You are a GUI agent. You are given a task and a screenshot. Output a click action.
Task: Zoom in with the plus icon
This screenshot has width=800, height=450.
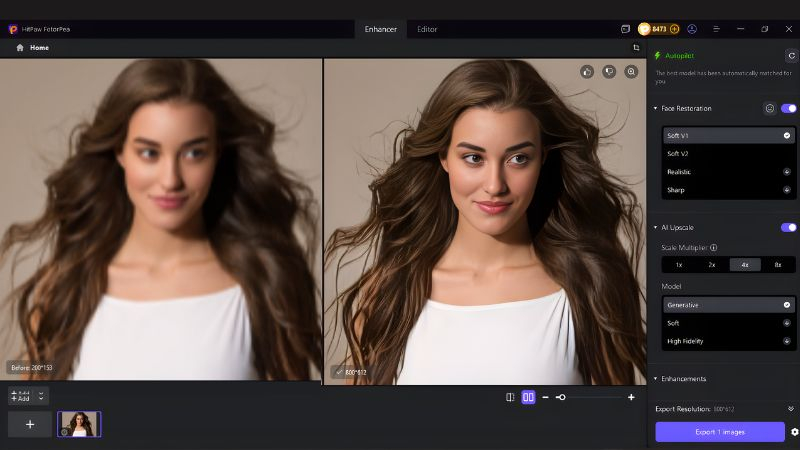631,397
